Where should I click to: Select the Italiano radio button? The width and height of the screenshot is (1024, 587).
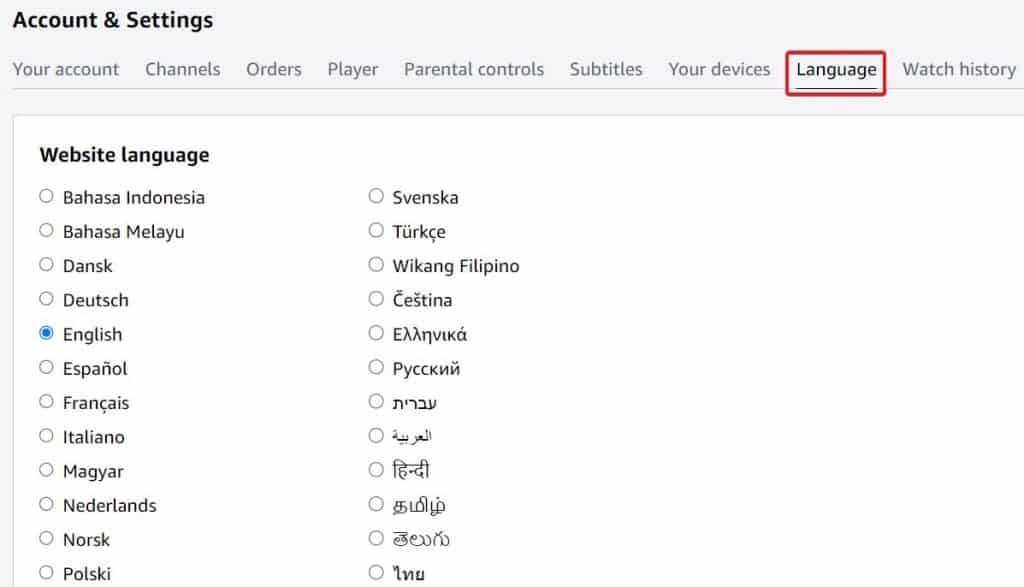pos(46,436)
